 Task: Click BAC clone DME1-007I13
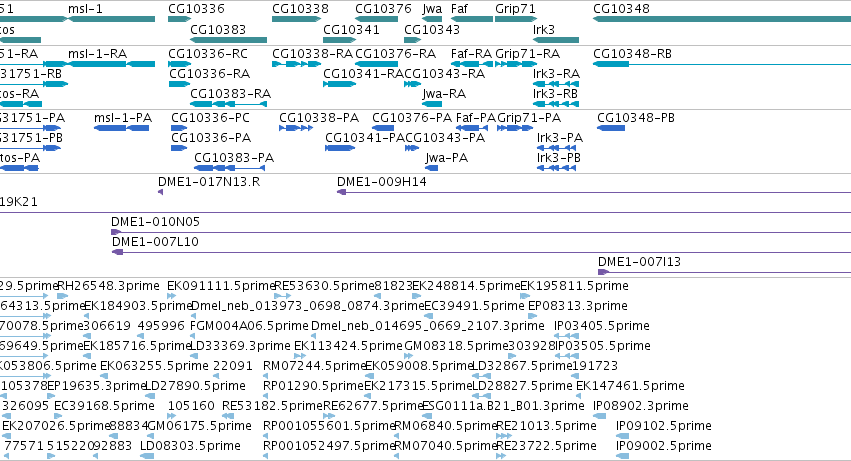click(724, 272)
